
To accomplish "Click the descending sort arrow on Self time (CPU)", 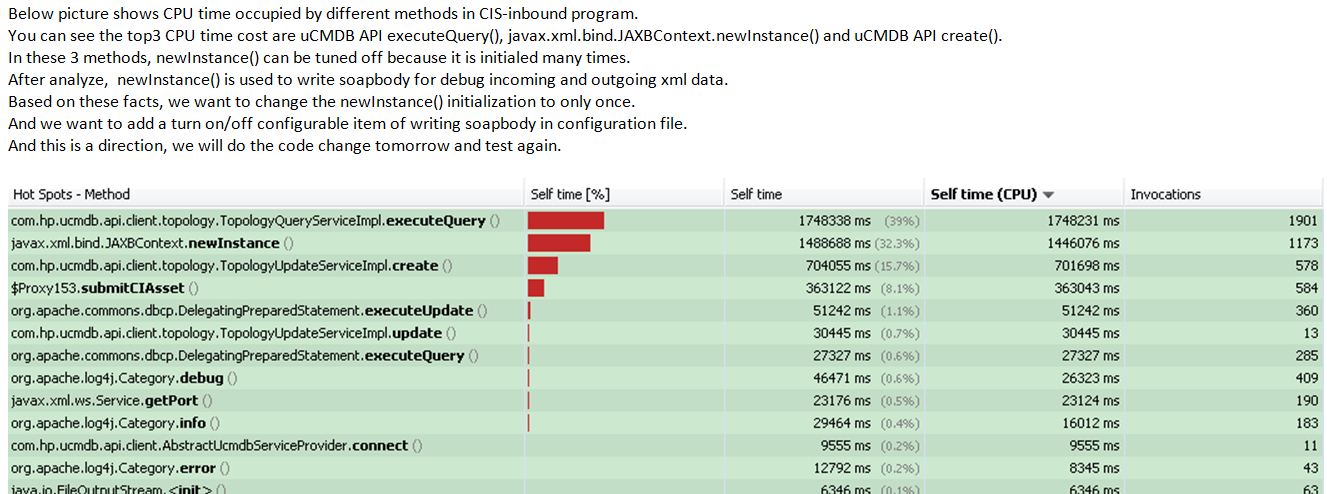I will tap(1048, 195).
